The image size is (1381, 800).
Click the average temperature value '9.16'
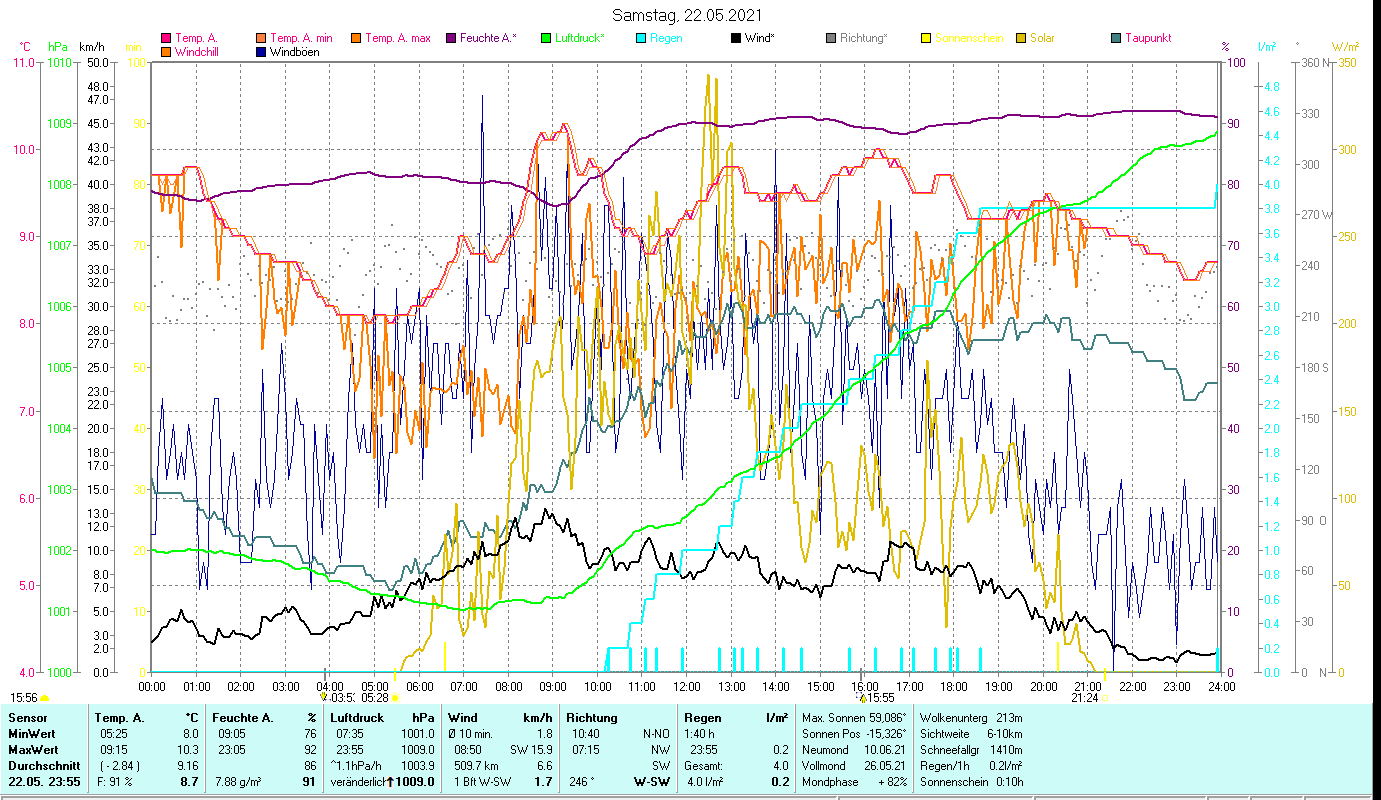(x=186, y=765)
